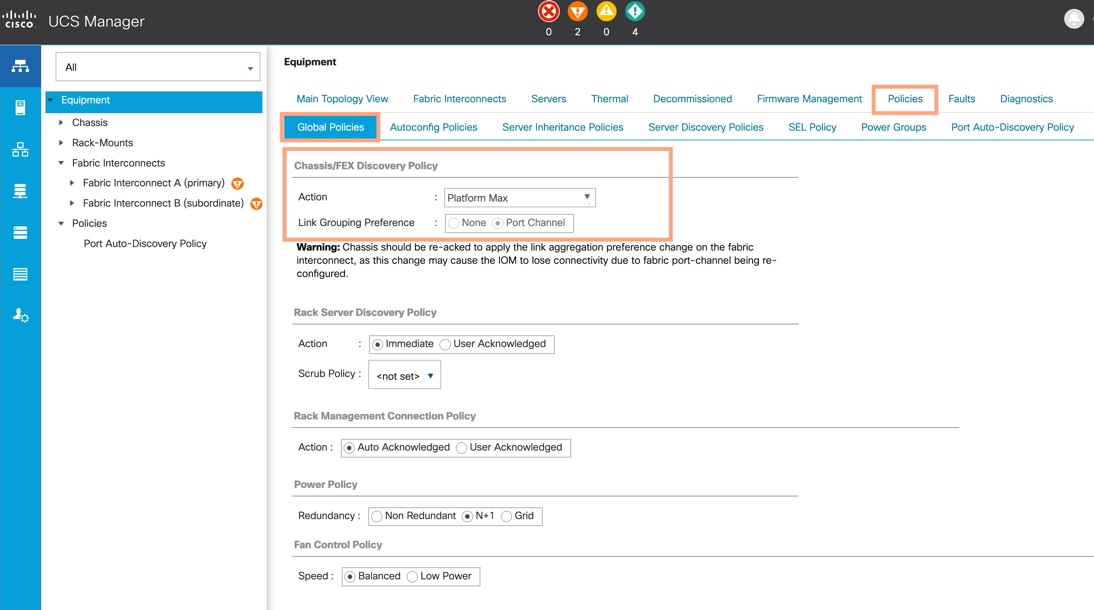Choose Non Redundant power redundancy

377,516
